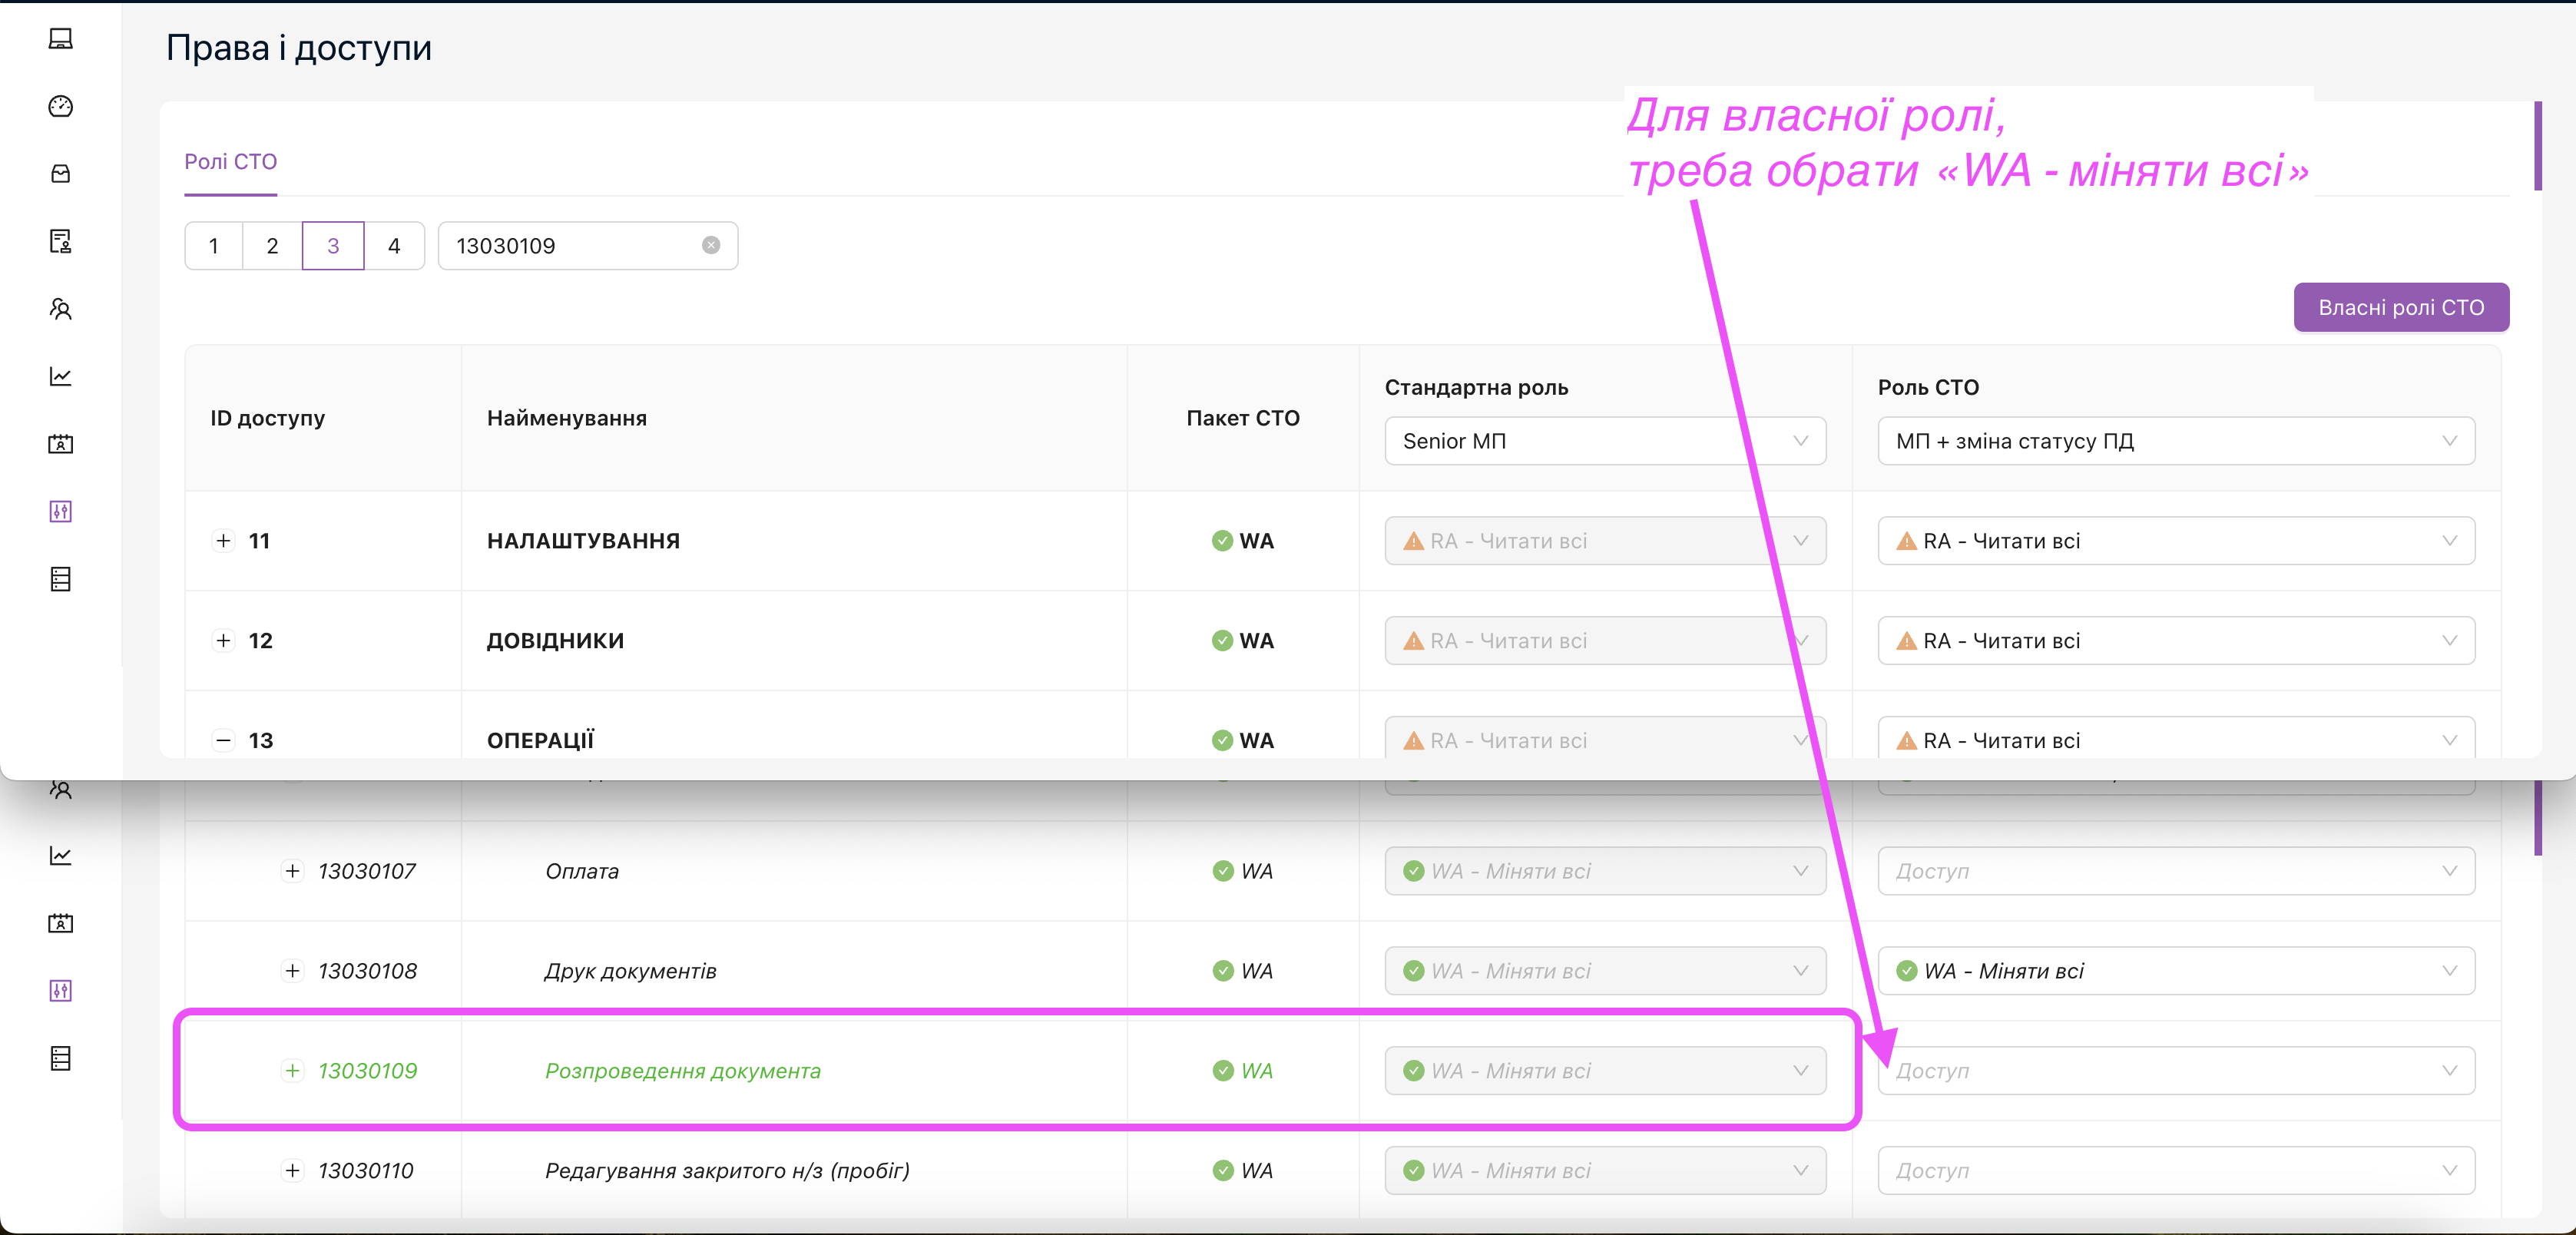The width and height of the screenshot is (2576, 1235).
Task: Click the upper purple sliders settings icon
Action: coord(60,511)
